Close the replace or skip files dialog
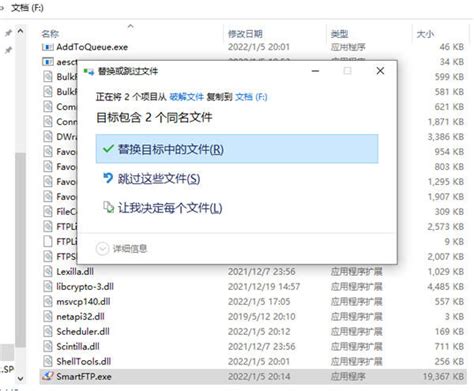Screen dimensions: 474x391 tap(380, 71)
